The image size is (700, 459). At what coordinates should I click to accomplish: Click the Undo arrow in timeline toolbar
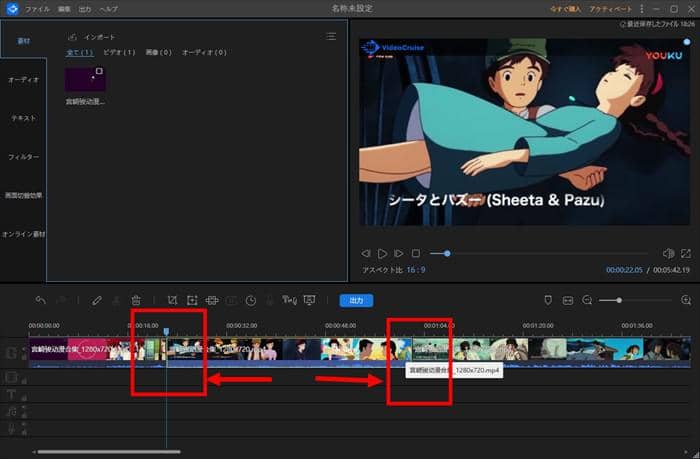41,300
